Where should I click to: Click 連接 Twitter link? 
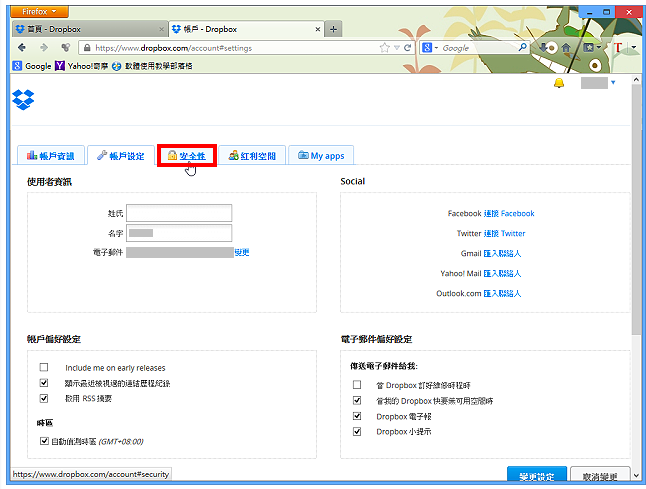coord(504,234)
